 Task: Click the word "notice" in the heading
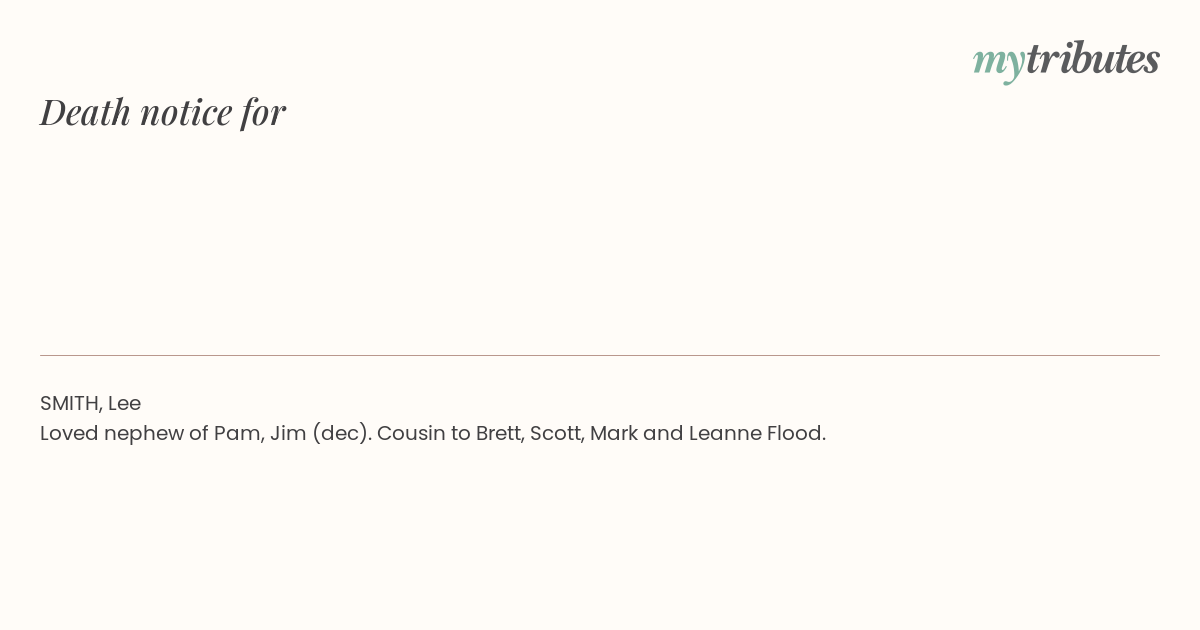click(x=186, y=113)
